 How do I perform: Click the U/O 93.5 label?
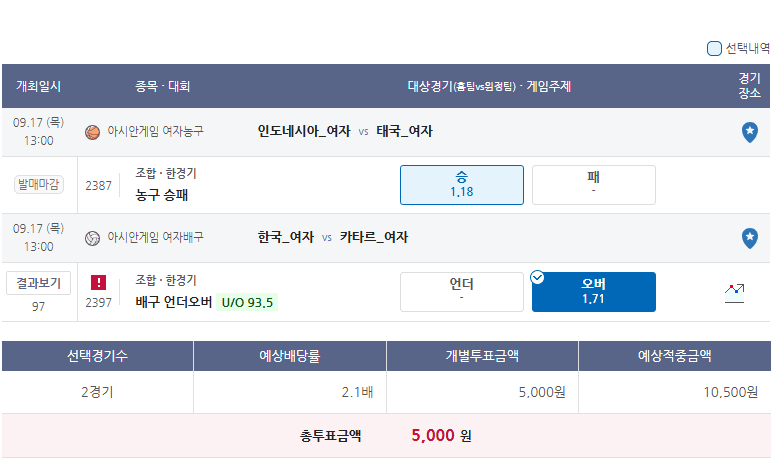247,302
